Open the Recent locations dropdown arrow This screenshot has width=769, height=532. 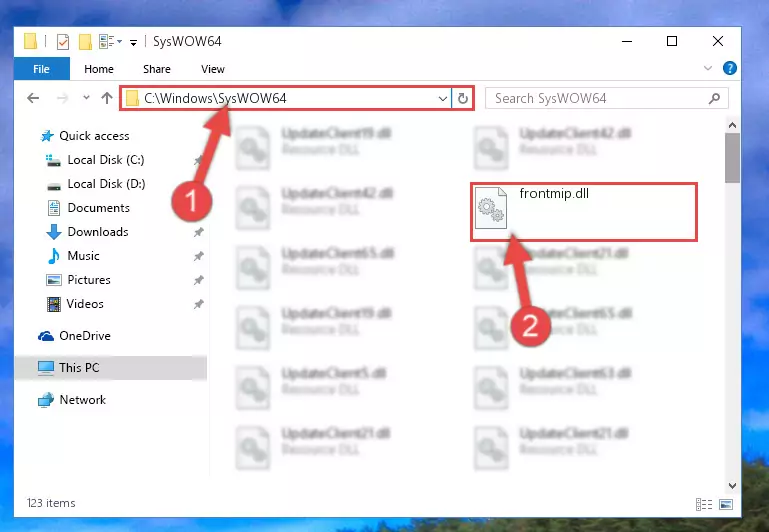[86, 98]
